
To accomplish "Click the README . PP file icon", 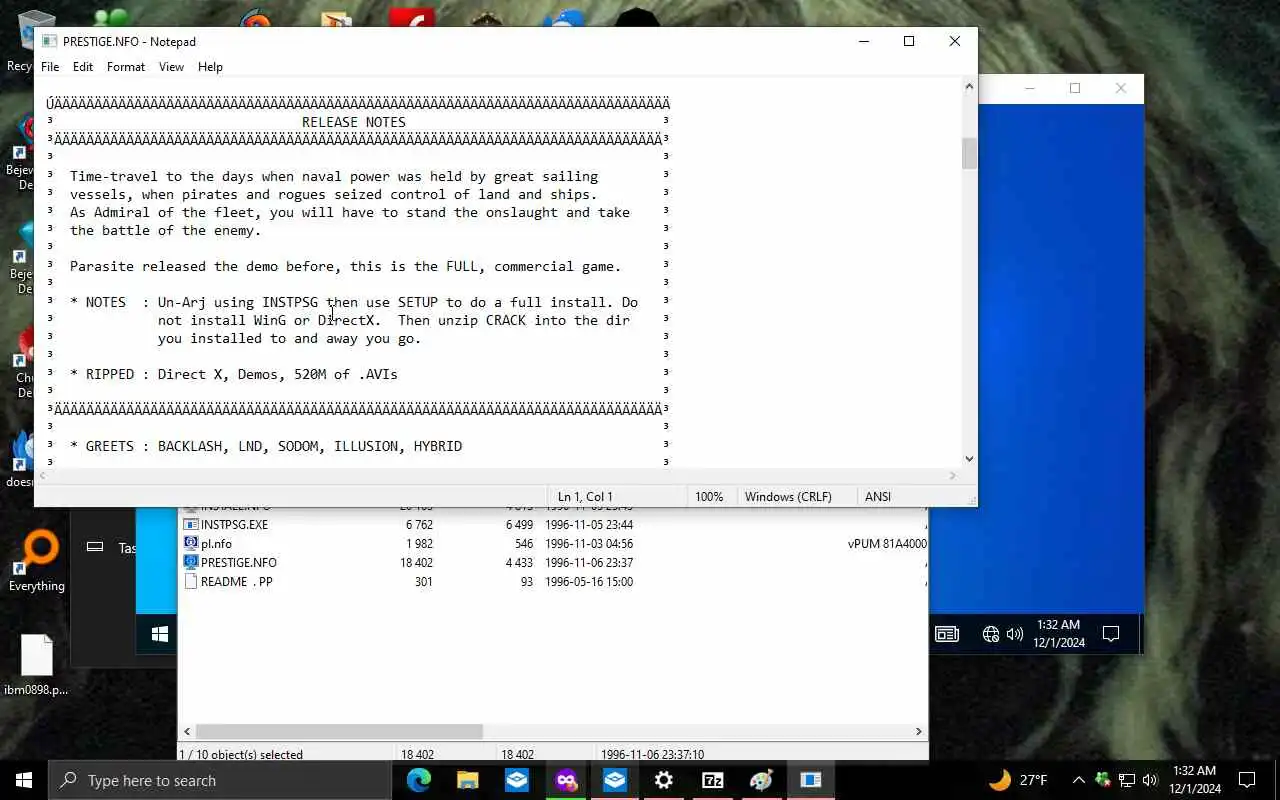I will pyautogui.click(x=191, y=581).
